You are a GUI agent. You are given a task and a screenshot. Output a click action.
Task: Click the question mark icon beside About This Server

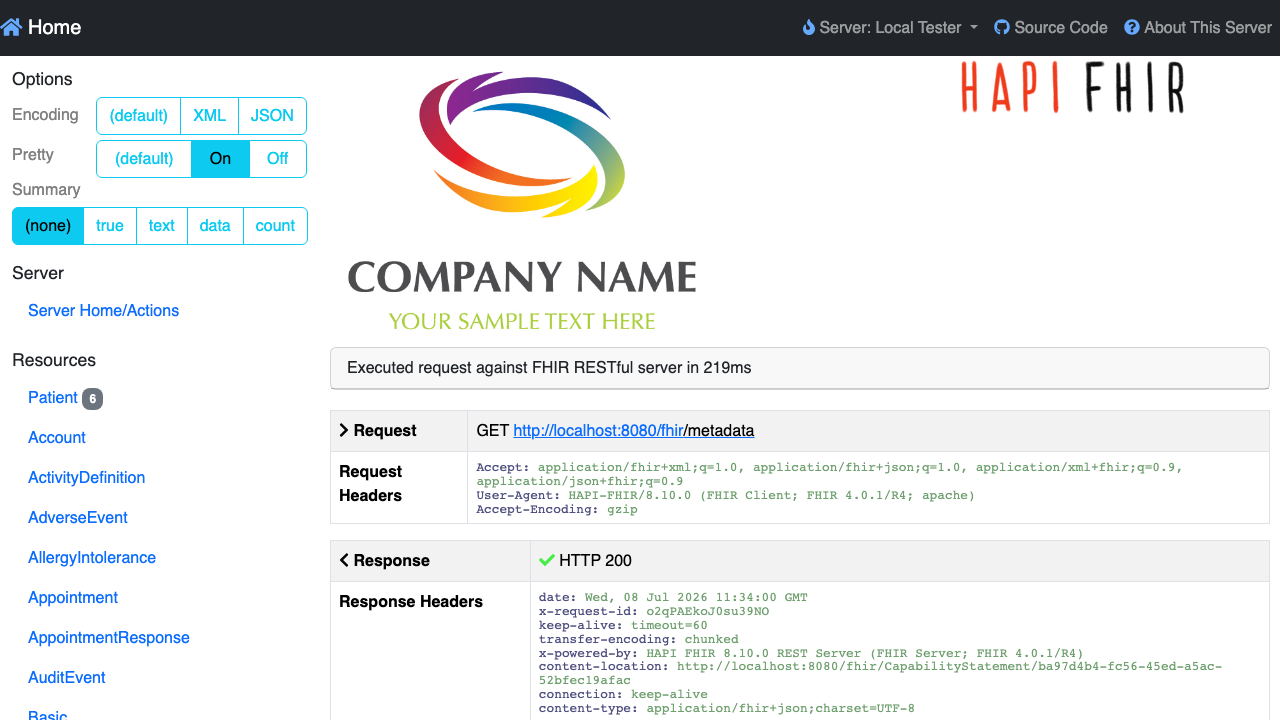1132,28
